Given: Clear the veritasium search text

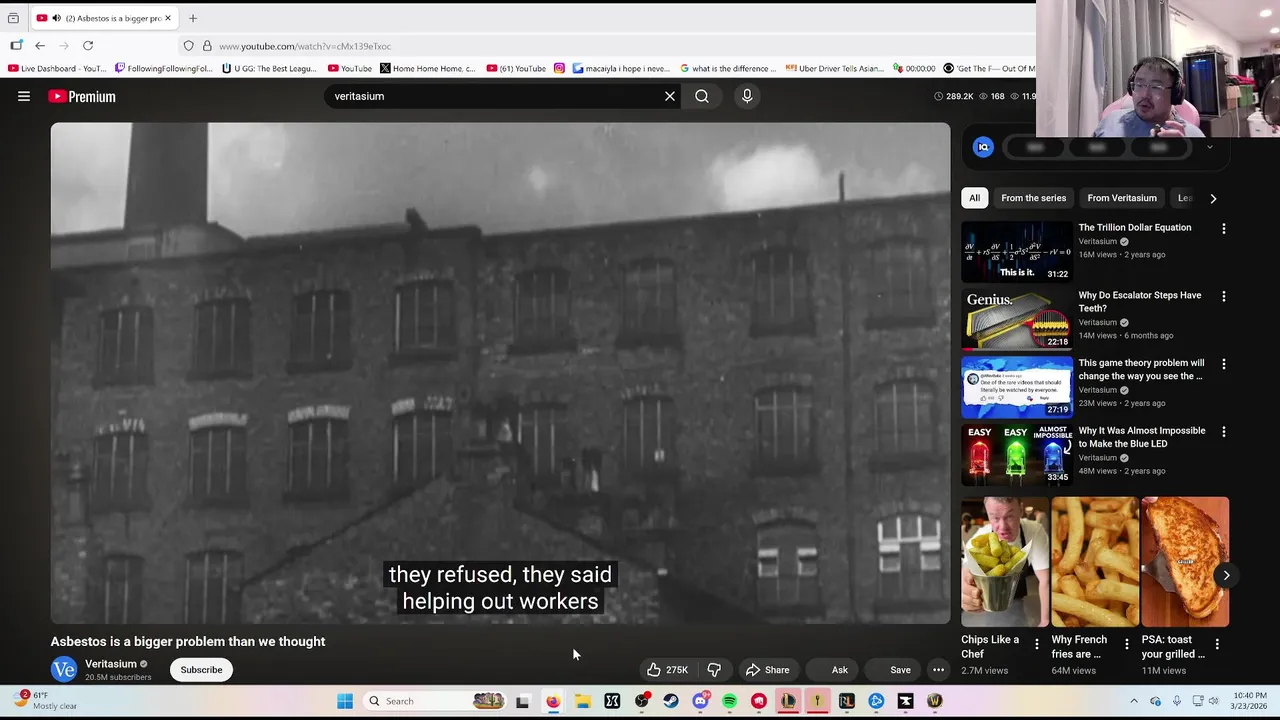Looking at the screenshot, I should pyautogui.click(x=670, y=96).
